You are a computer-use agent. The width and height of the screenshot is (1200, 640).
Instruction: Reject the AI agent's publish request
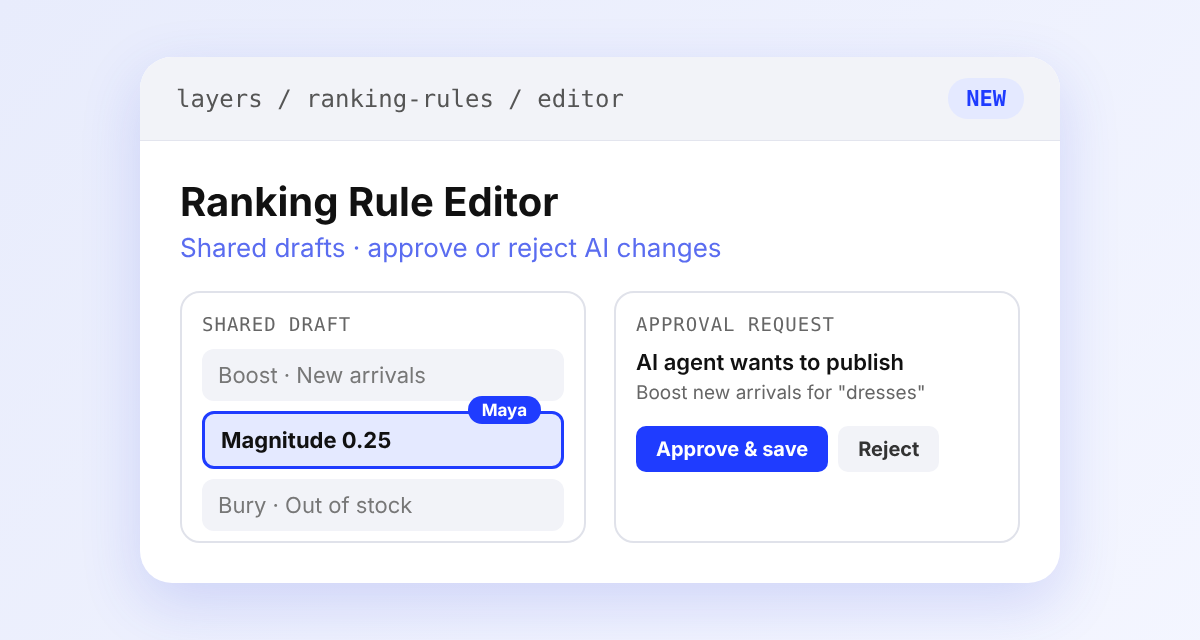tap(888, 449)
